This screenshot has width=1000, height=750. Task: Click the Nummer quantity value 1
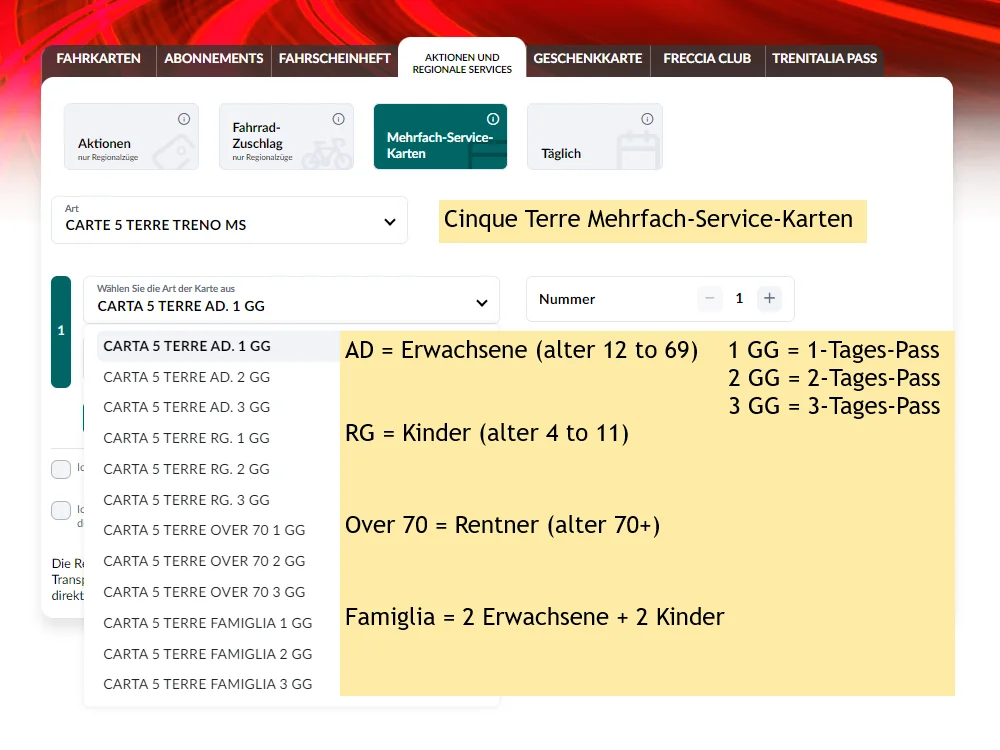[739, 298]
